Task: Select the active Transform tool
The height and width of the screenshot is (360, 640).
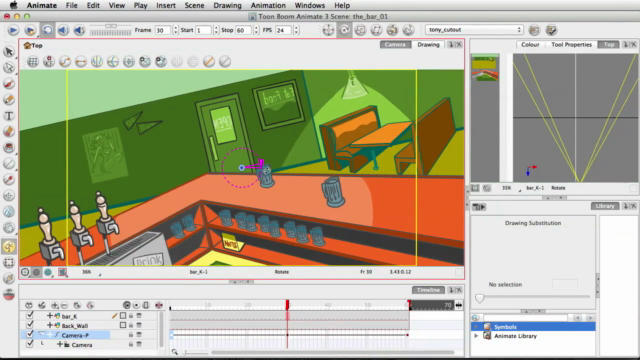Action: pos(9,247)
